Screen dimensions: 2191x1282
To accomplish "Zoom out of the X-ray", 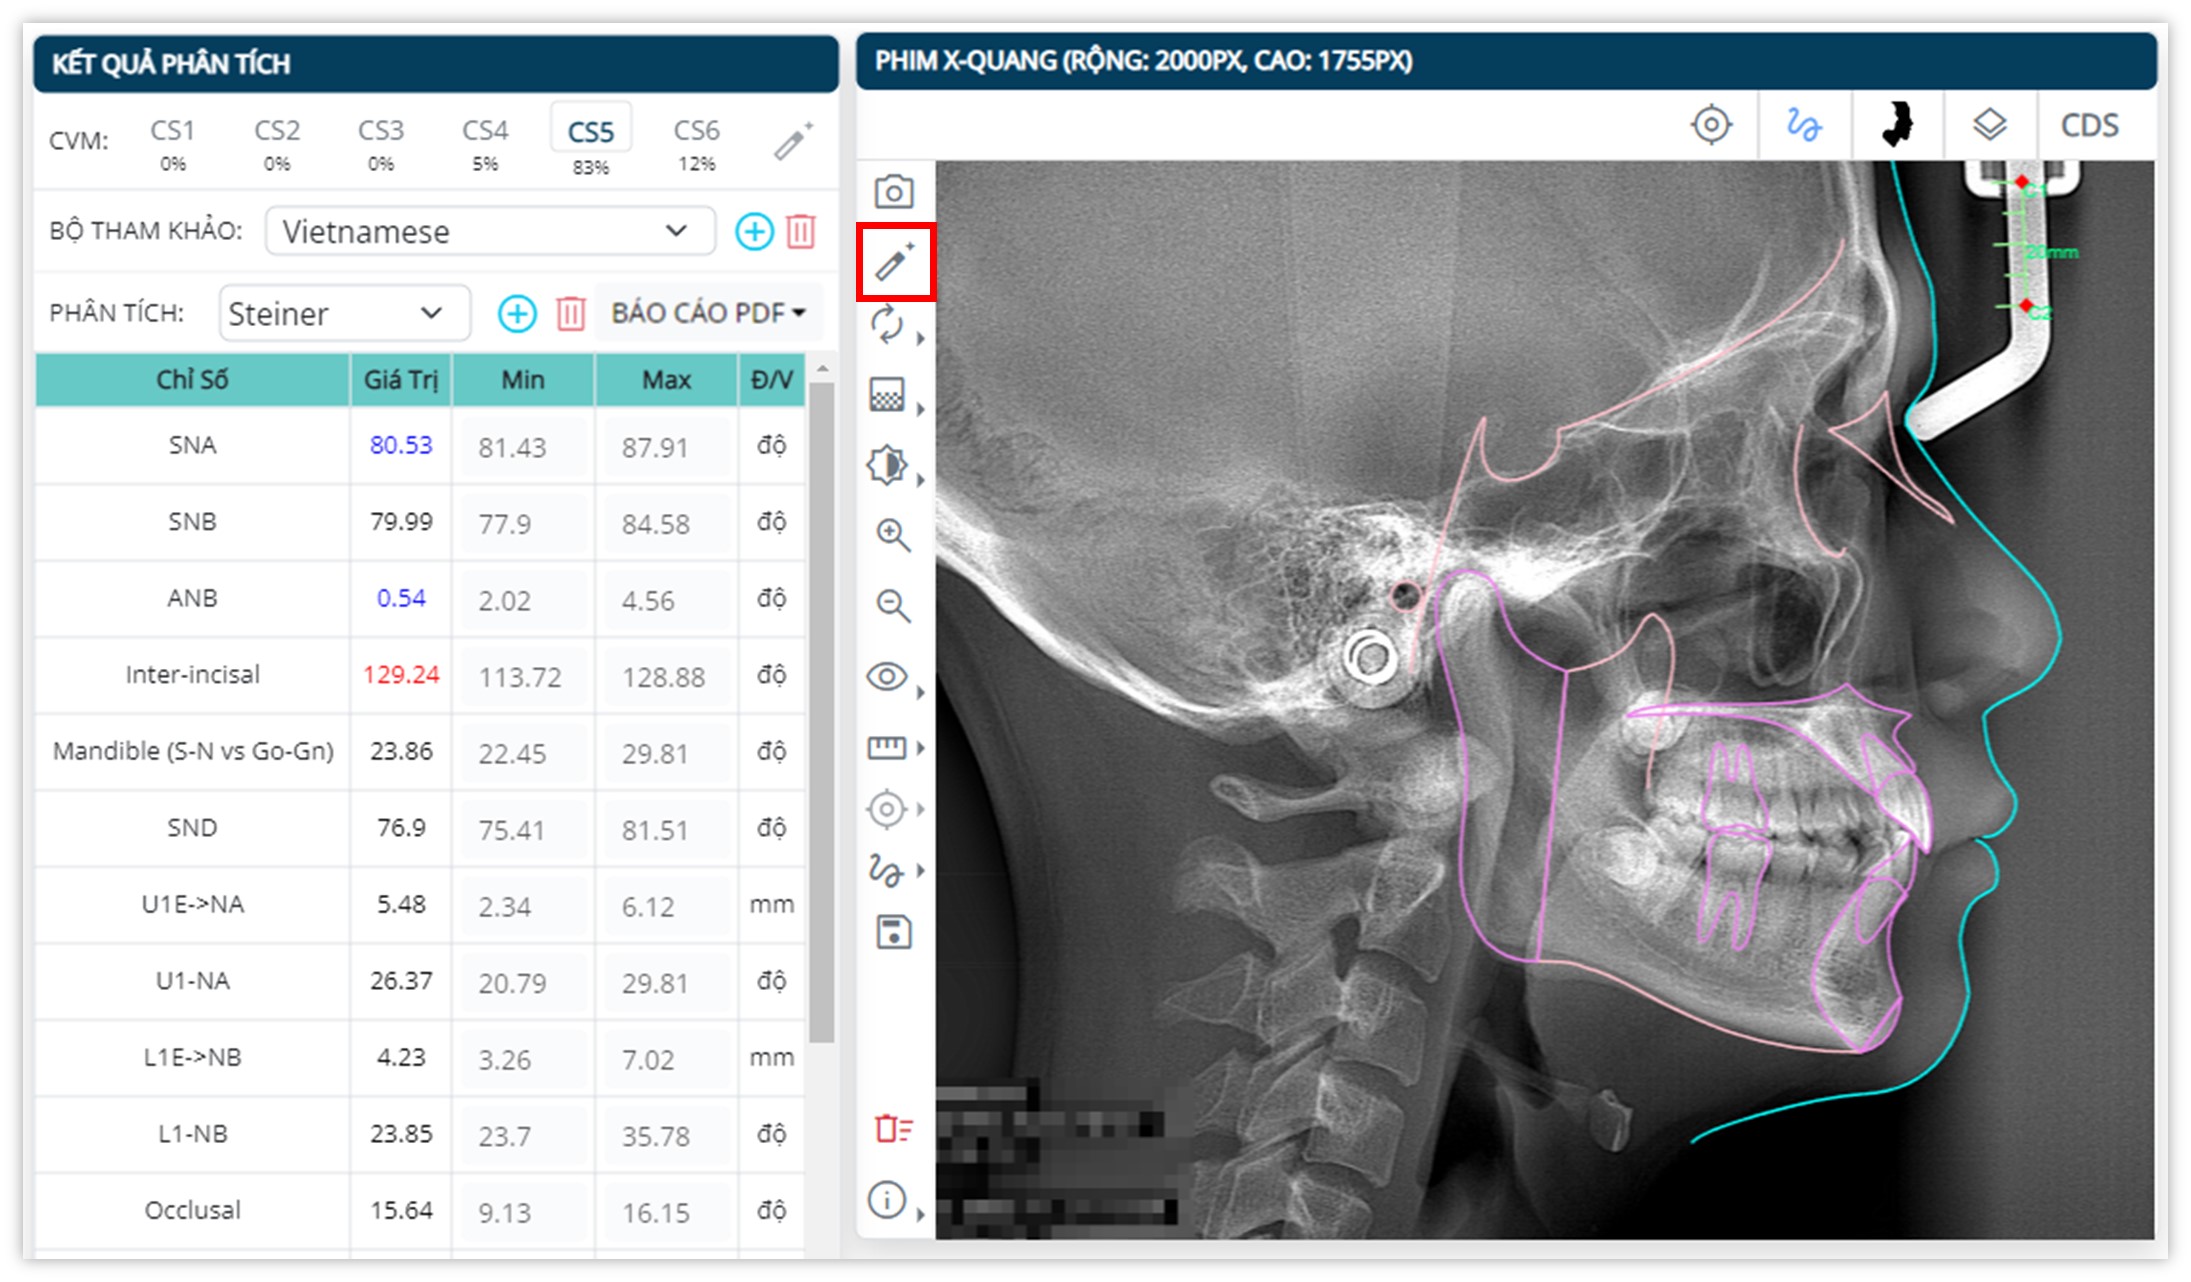I will 893,605.
